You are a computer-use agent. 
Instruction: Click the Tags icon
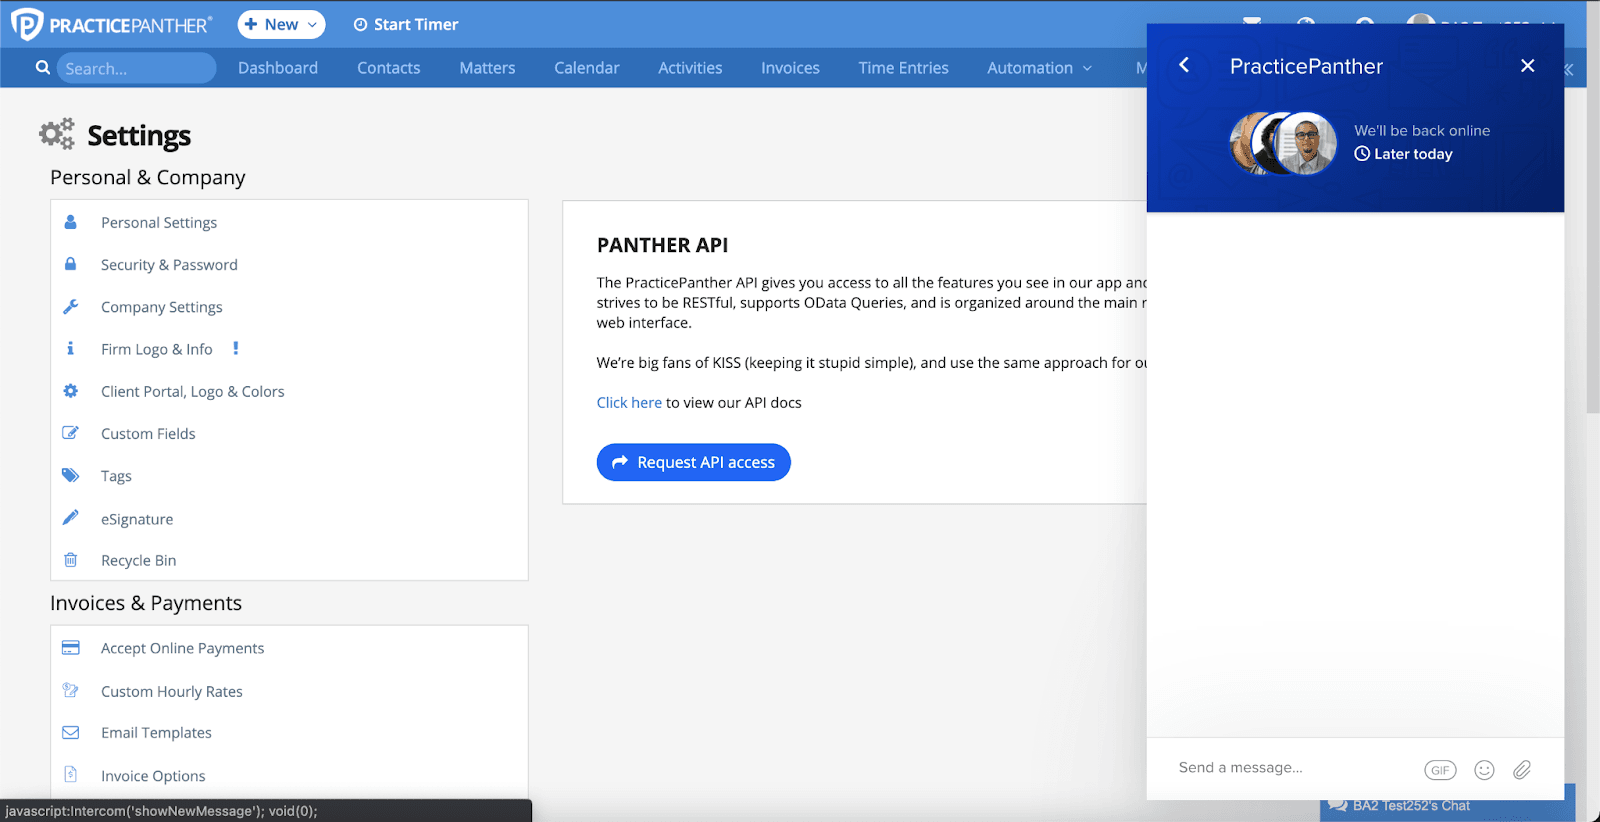pyautogui.click(x=70, y=475)
